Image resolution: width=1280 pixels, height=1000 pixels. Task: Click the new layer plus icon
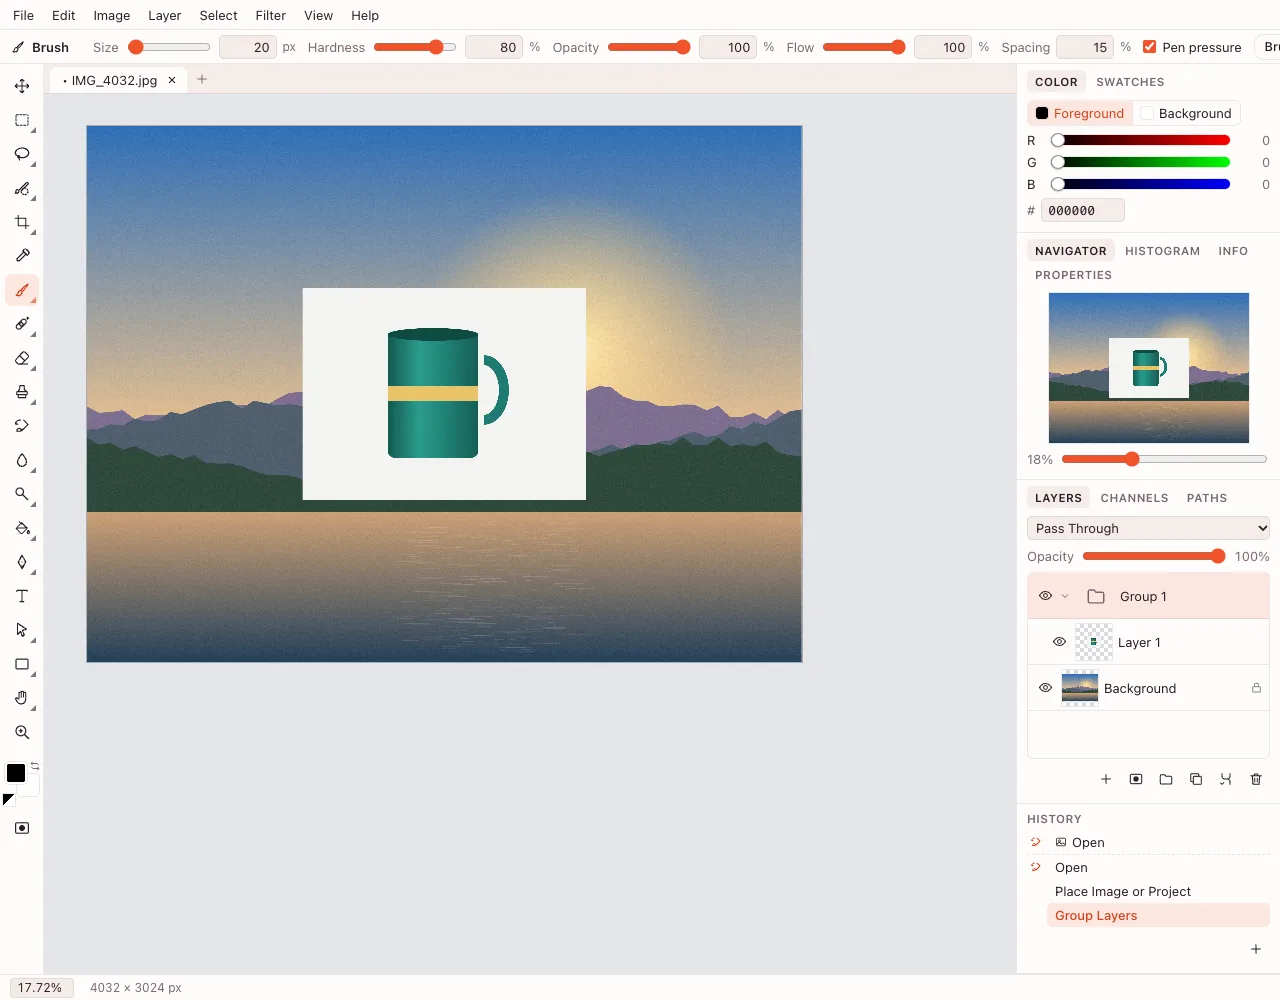(1106, 779)
